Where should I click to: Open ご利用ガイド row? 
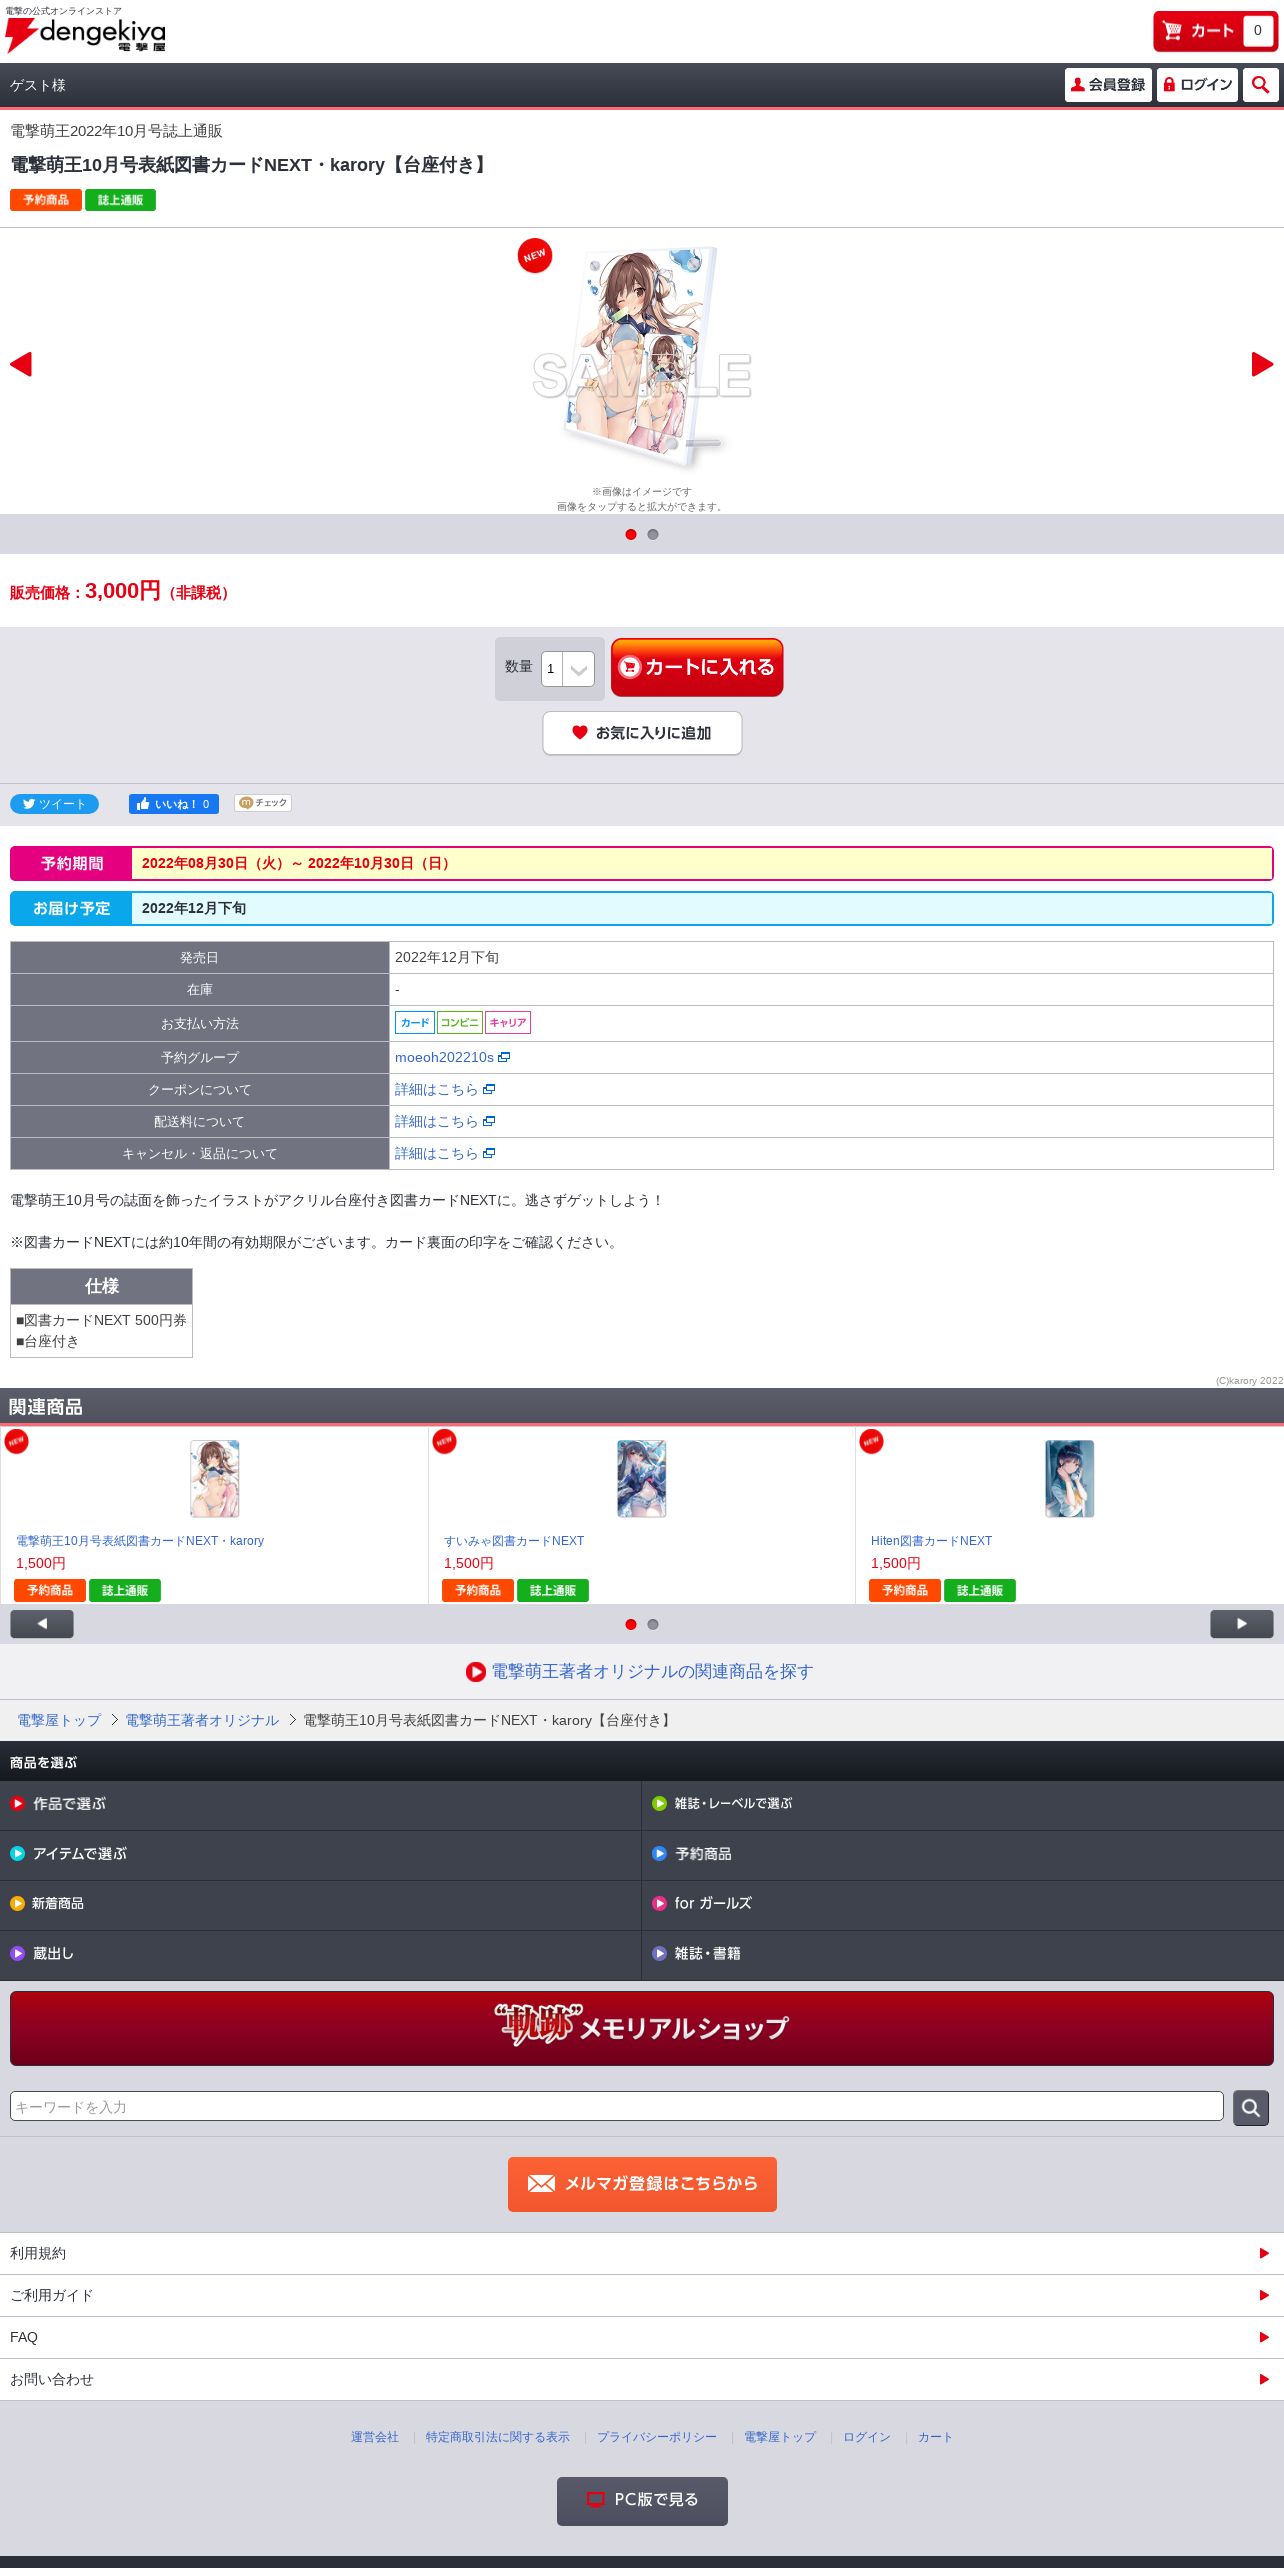(642, 2295)
